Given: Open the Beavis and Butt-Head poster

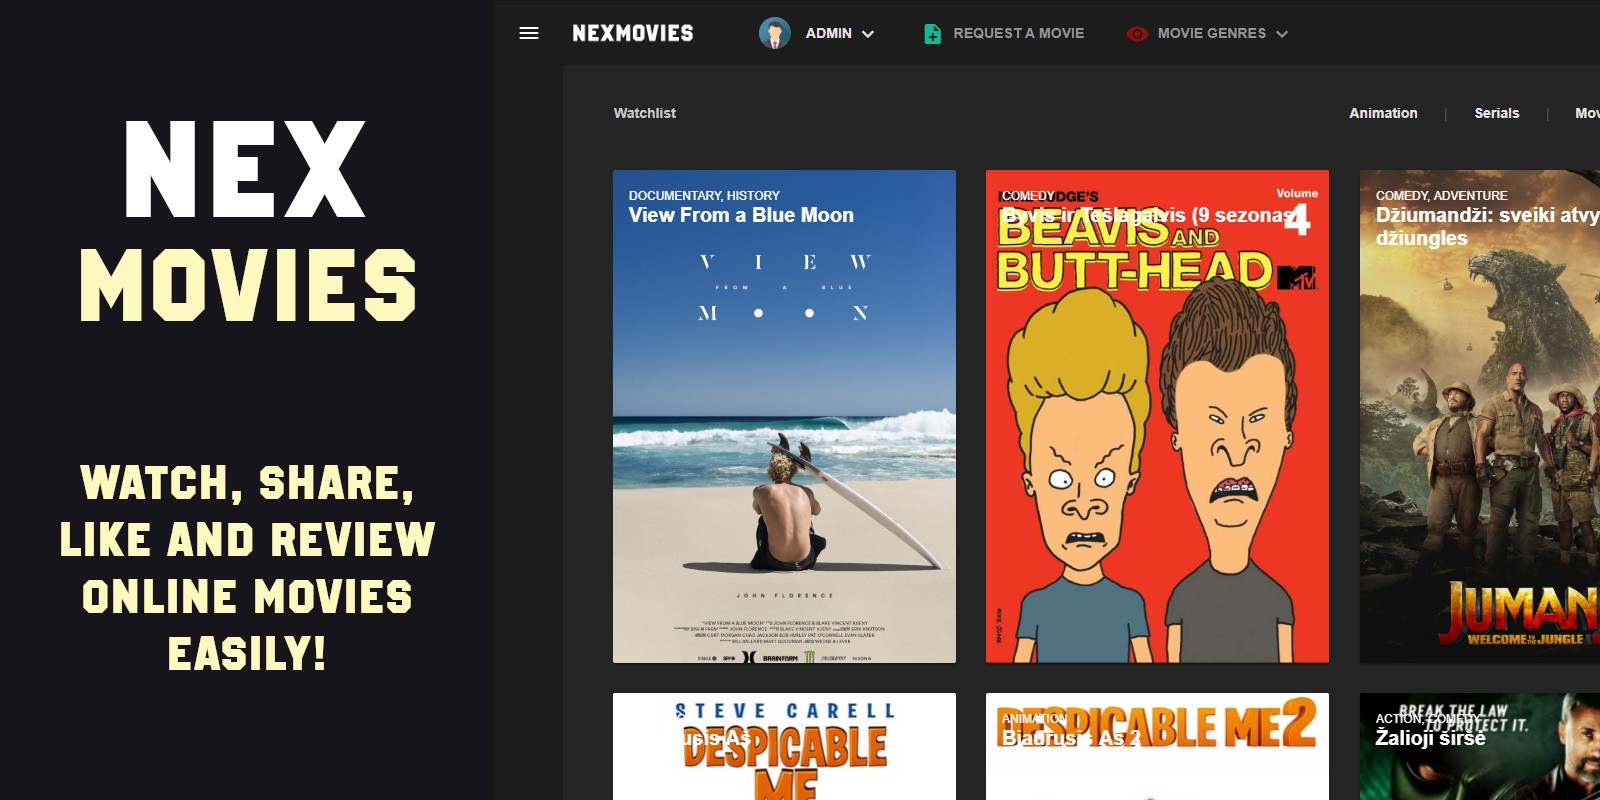Looking at the screenshot, I should [1157, 416].
